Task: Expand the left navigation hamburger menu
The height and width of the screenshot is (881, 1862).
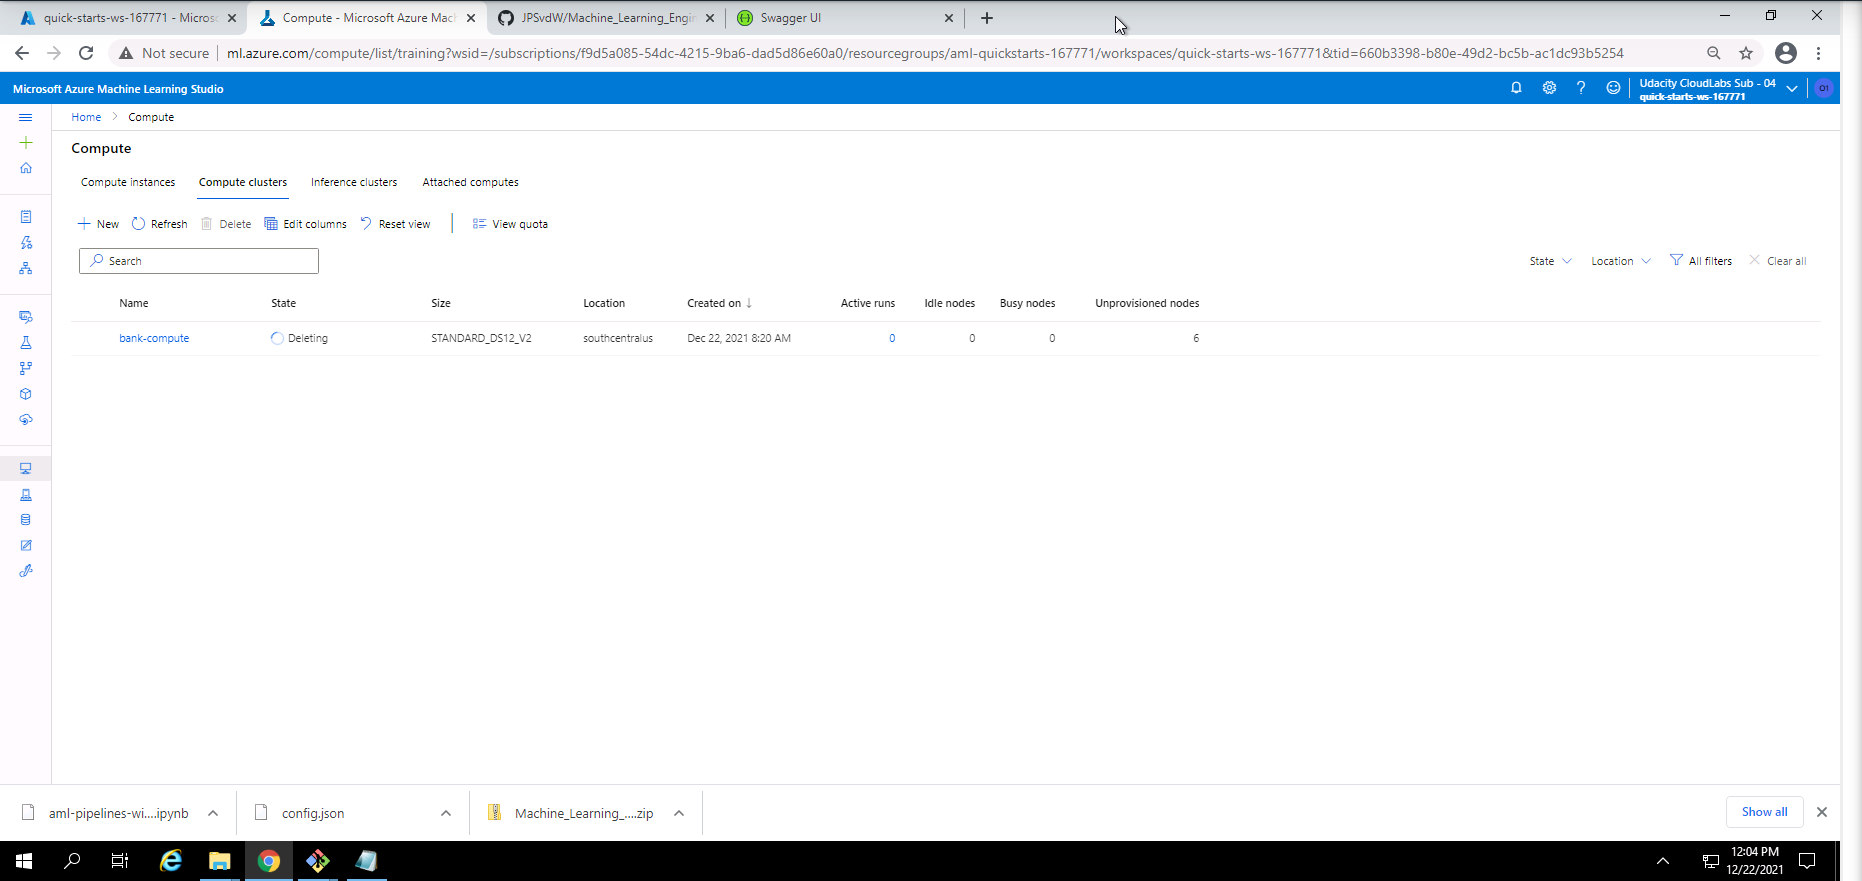Action: click(26, 117)
